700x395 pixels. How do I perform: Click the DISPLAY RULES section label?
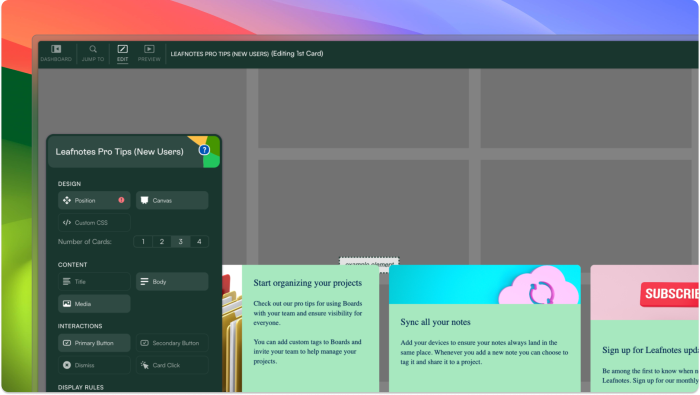tap(81, 387)
